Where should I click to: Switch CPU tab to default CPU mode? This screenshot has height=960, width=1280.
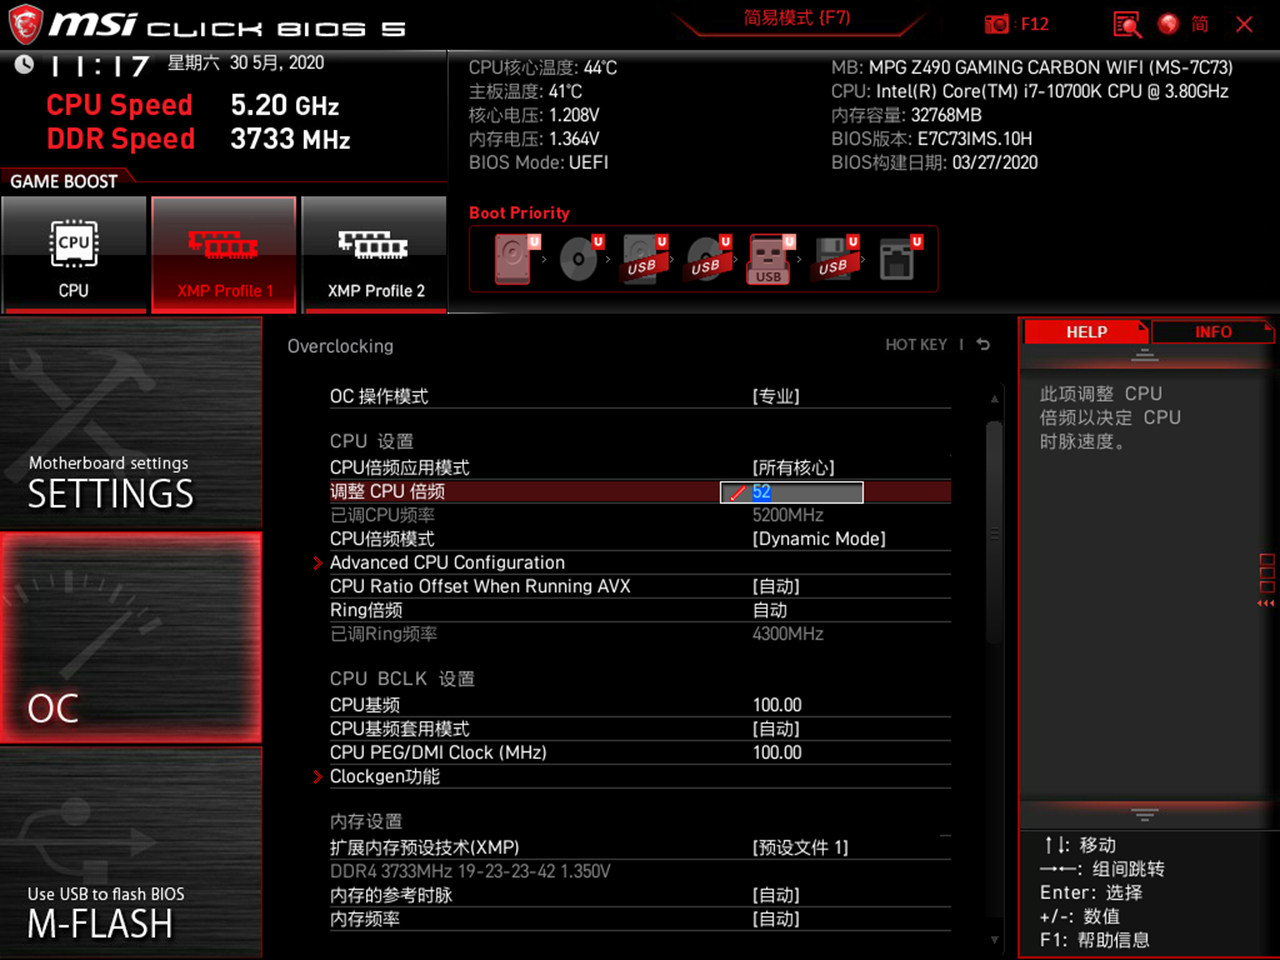point(74,255)
